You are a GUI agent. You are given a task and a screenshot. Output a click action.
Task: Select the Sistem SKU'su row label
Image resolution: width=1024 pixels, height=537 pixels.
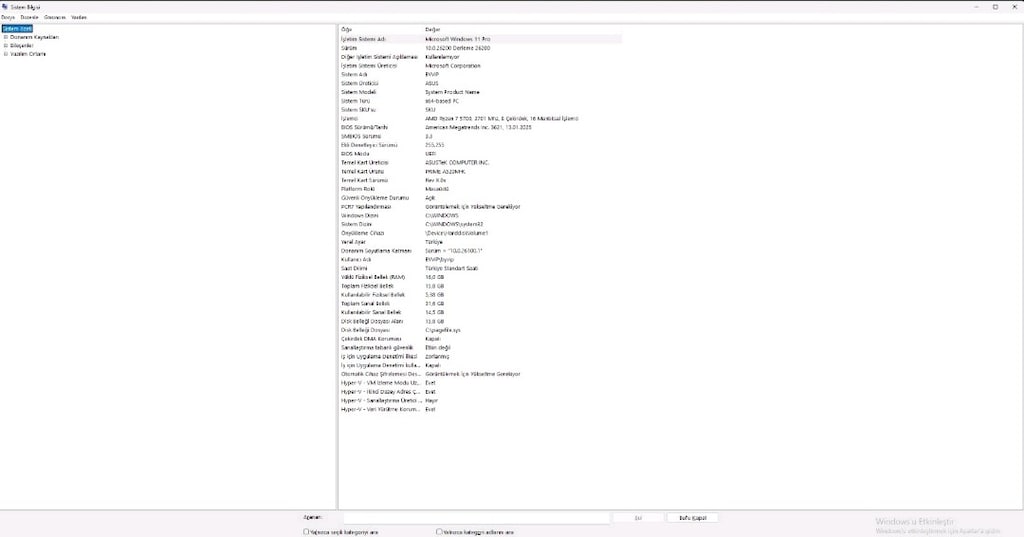[359, 110]
